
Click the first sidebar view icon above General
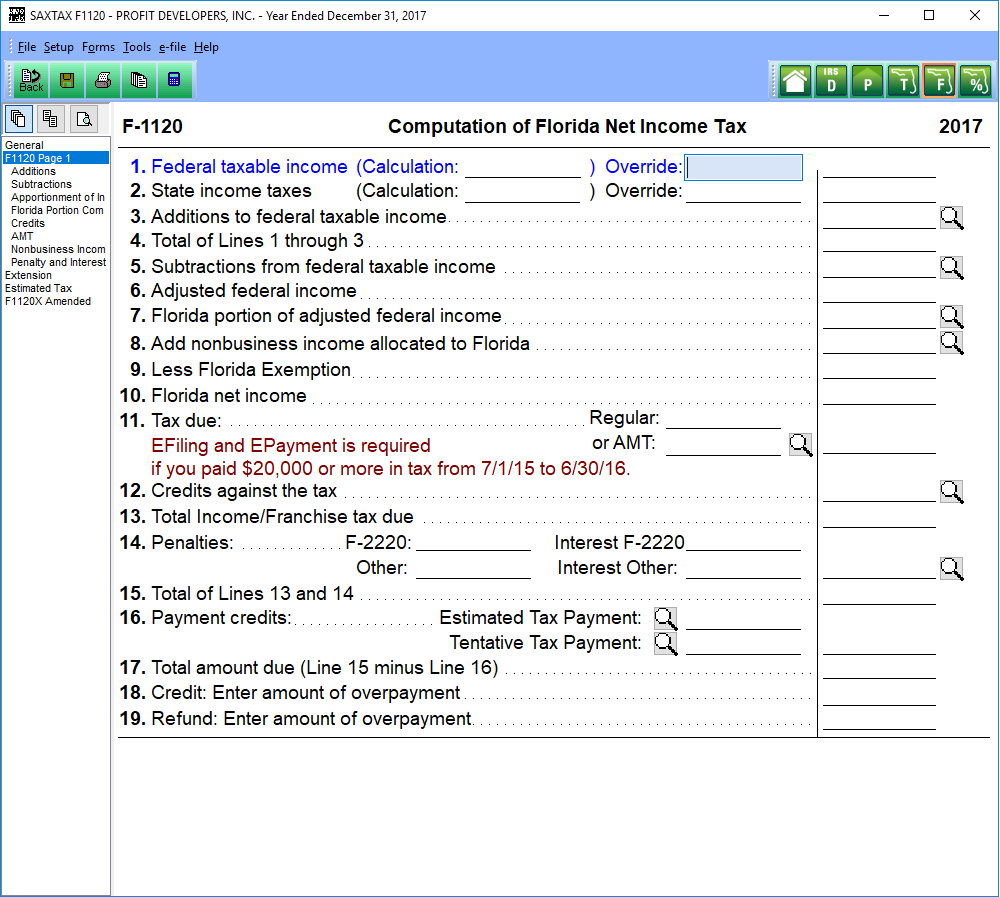18,119
